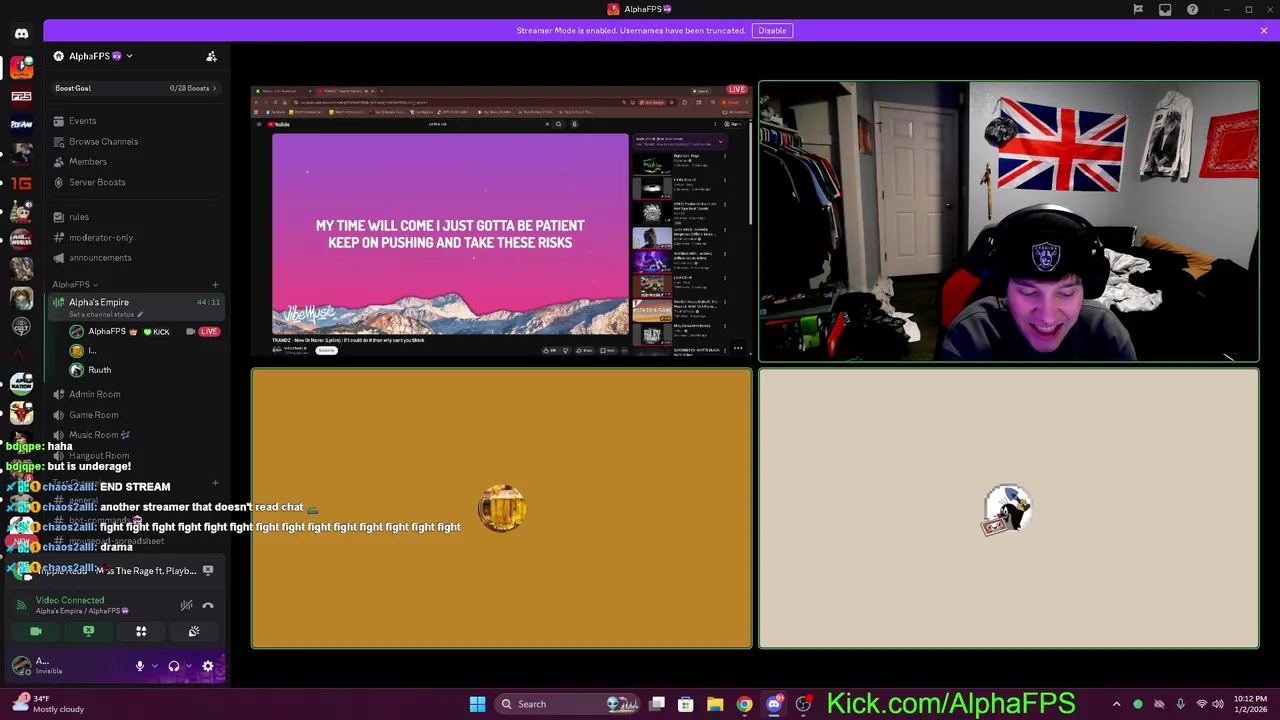Select the 1G server icon in server list

coord(21,183)
